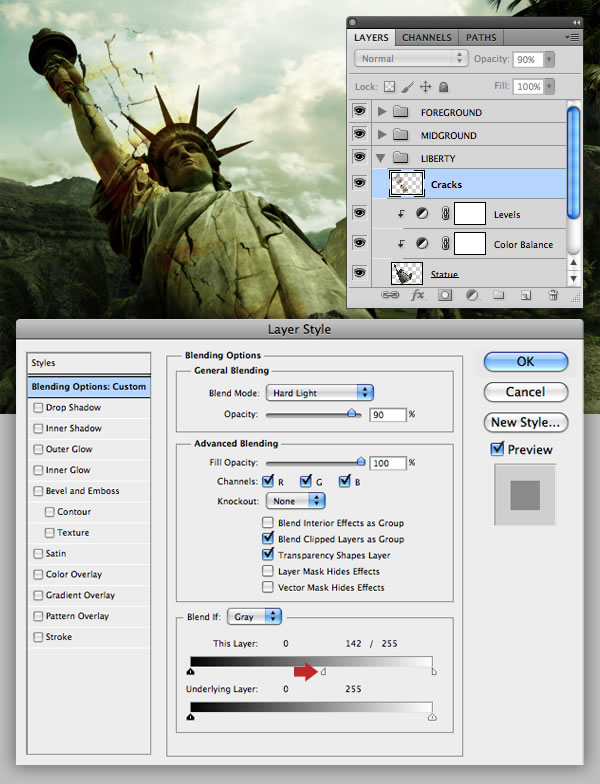Open the Layers panel flyout menu icon
This screenshot has height=784, width=600.
[x=572, y=38]
